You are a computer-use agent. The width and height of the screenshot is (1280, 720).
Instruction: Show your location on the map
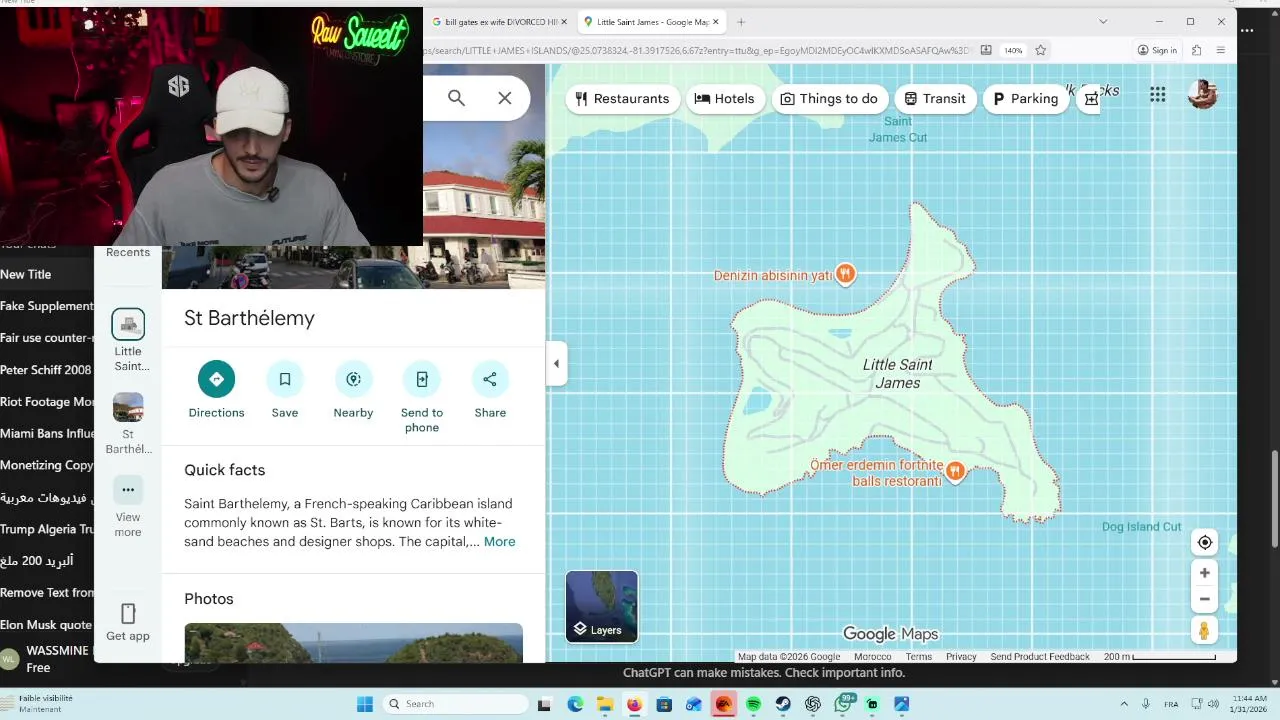coord(1205,542)
